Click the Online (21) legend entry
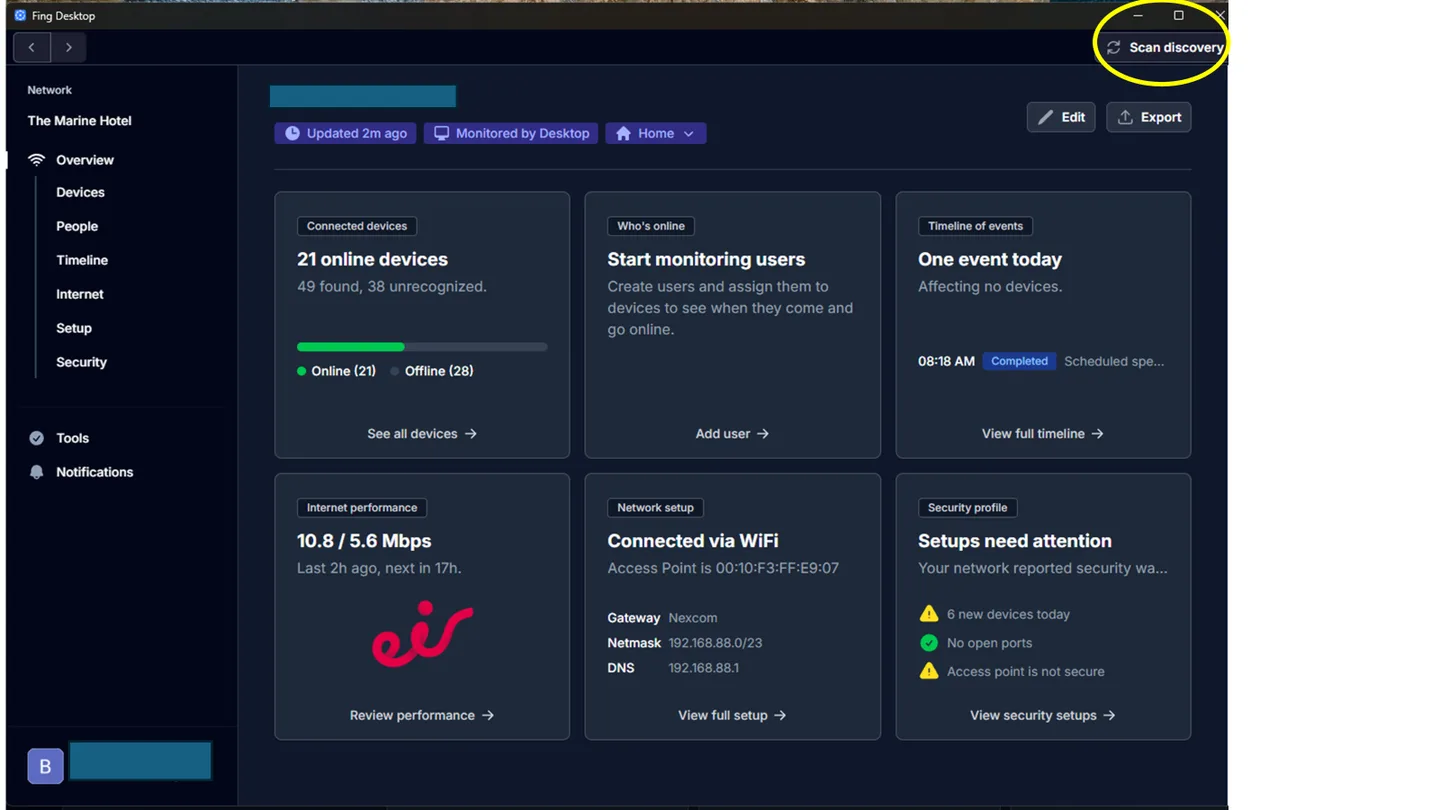The height and width of the screenshot is (810, 1440). tap(337, 371)
